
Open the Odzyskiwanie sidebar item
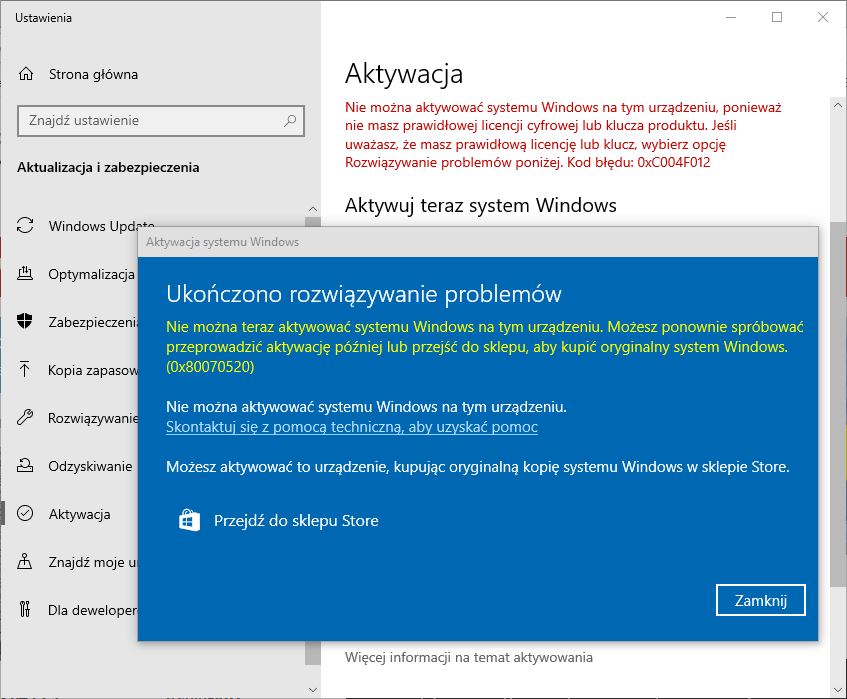pos(90,466)
